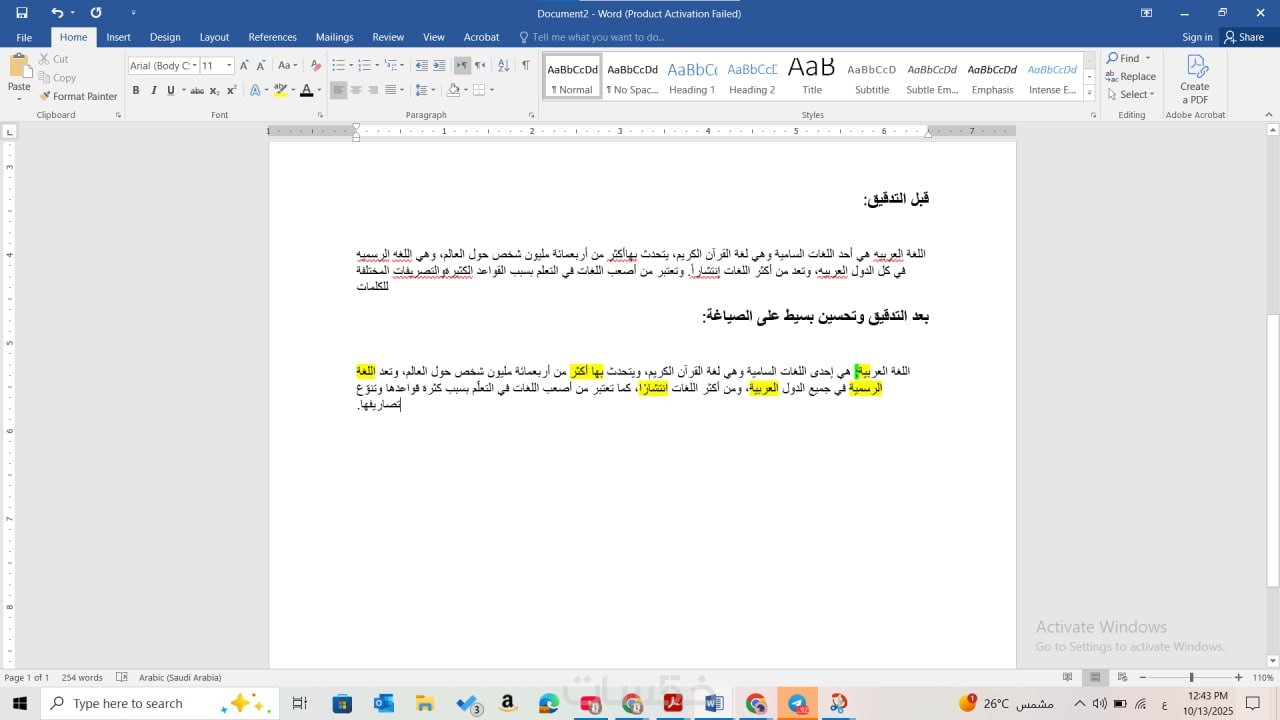Image resolution: width=1280 pixels, height=720 pixels.
Task: Apply the Heading 1 style
Action: [x=692, y=76]
